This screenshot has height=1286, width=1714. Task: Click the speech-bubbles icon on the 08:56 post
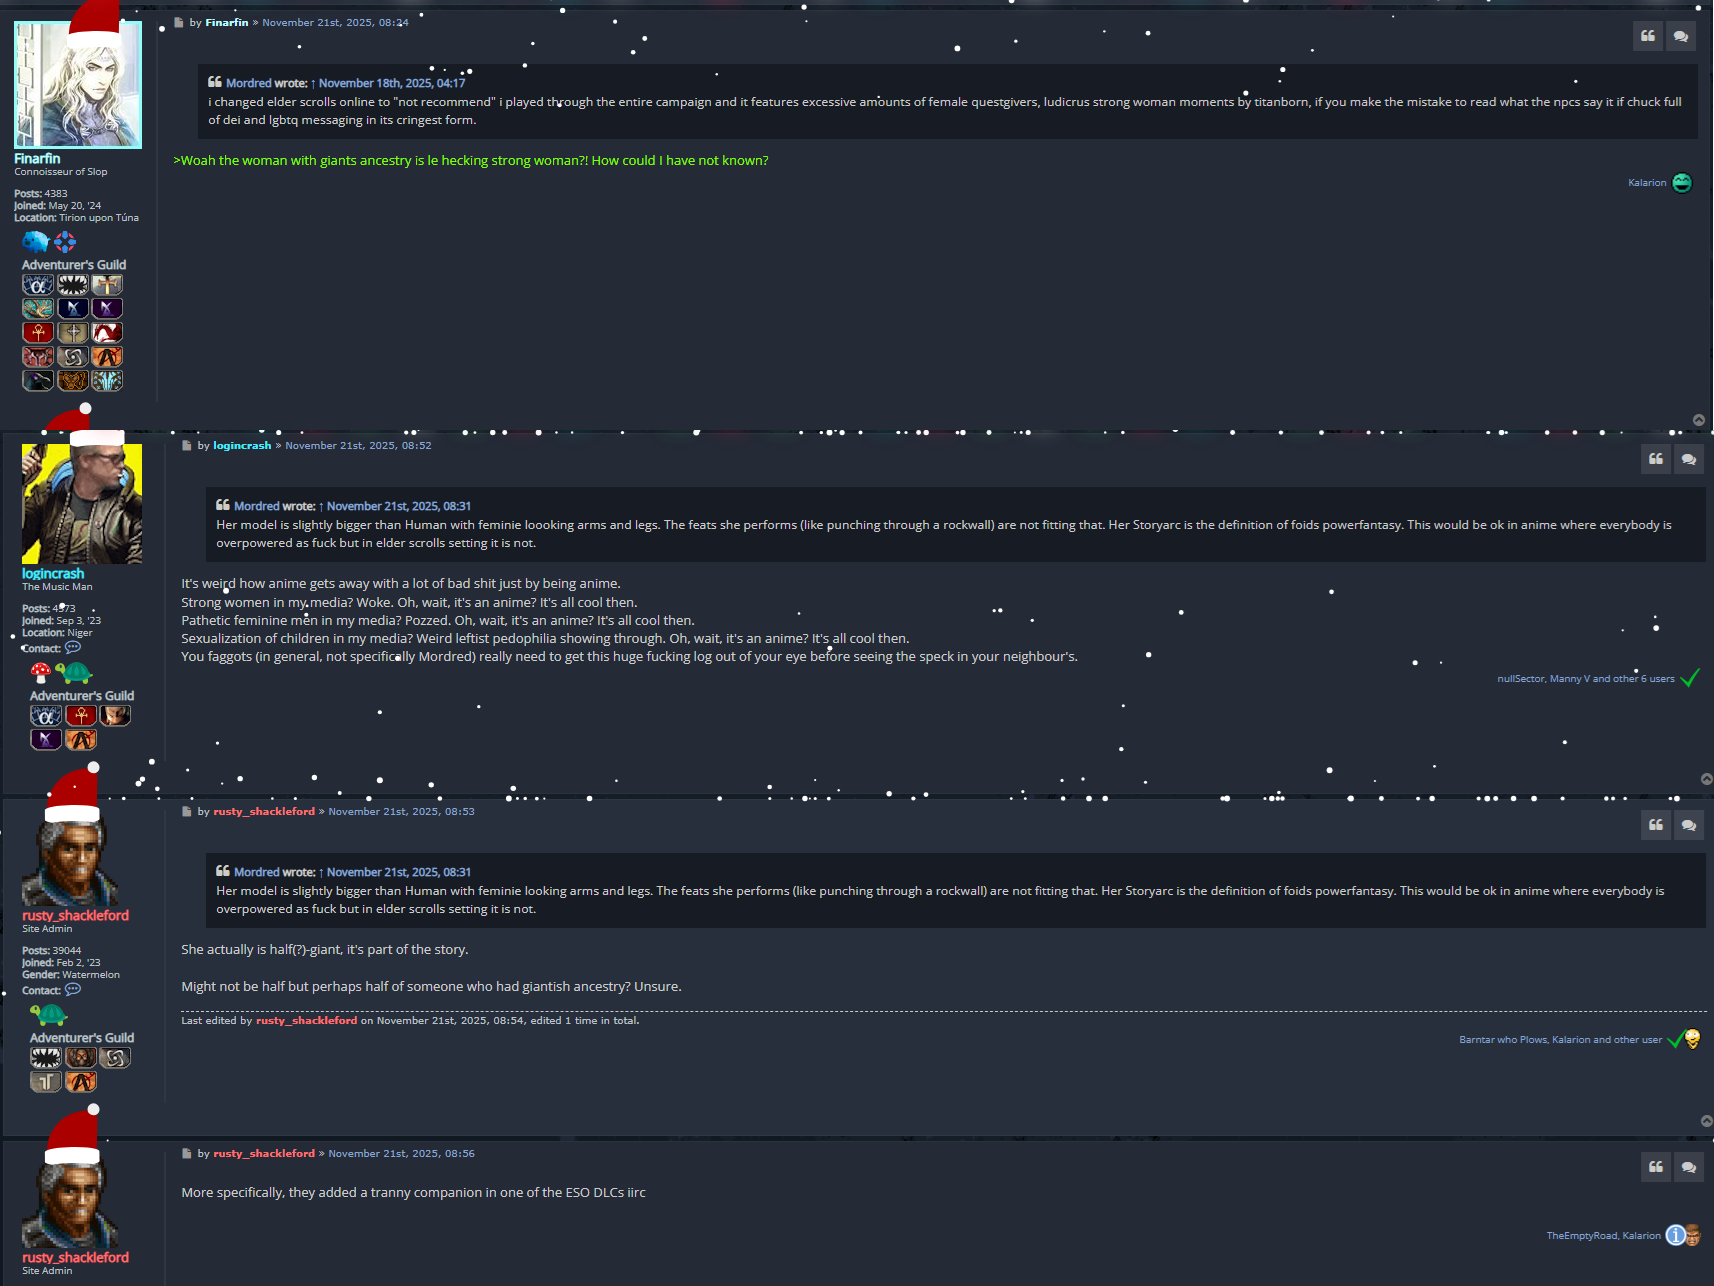[1689, 1167]
